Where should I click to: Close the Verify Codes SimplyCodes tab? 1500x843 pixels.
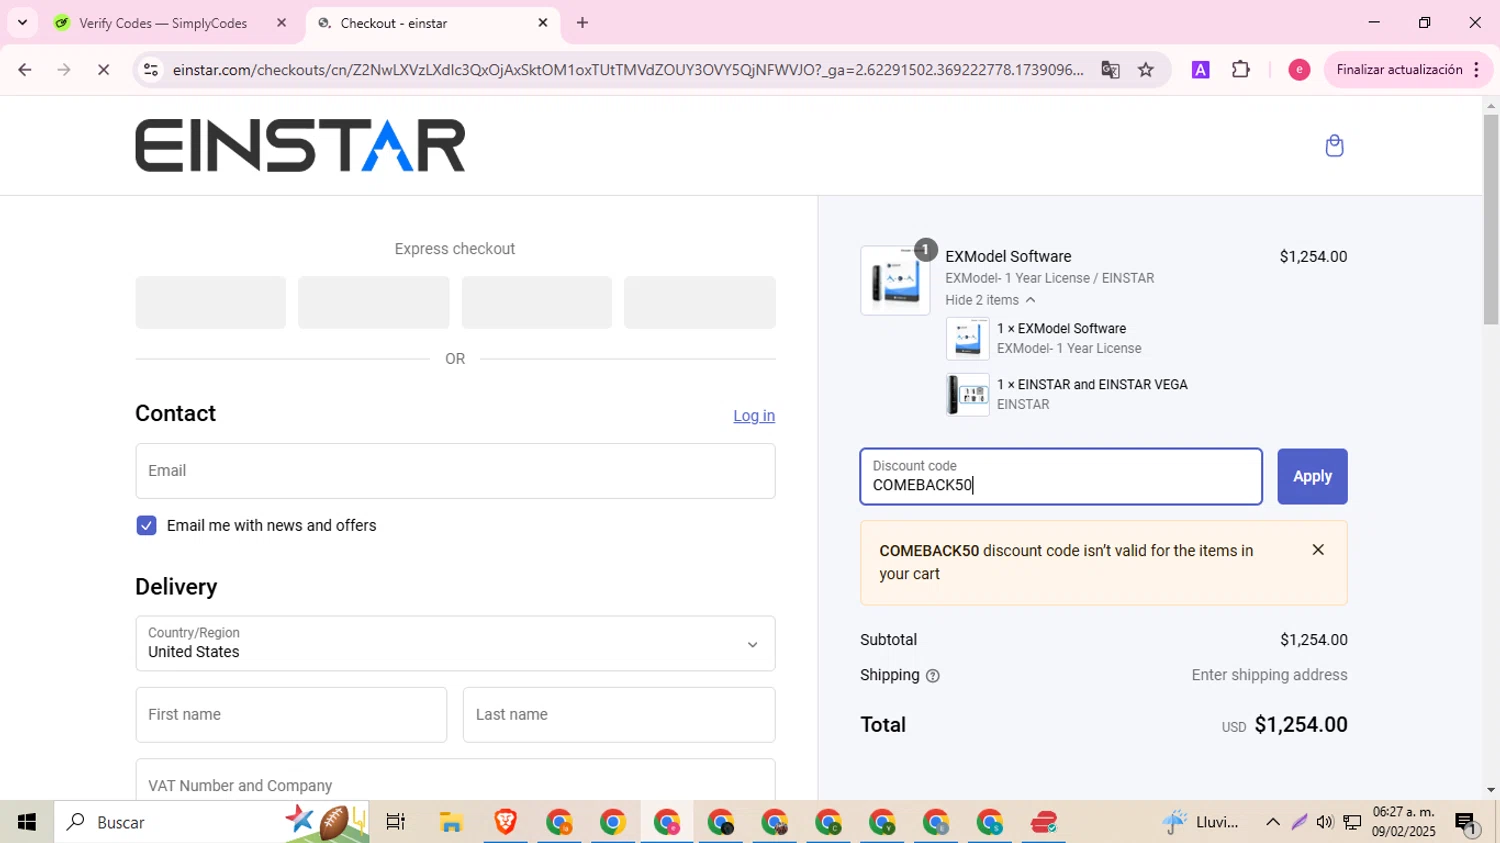[281, 23]
